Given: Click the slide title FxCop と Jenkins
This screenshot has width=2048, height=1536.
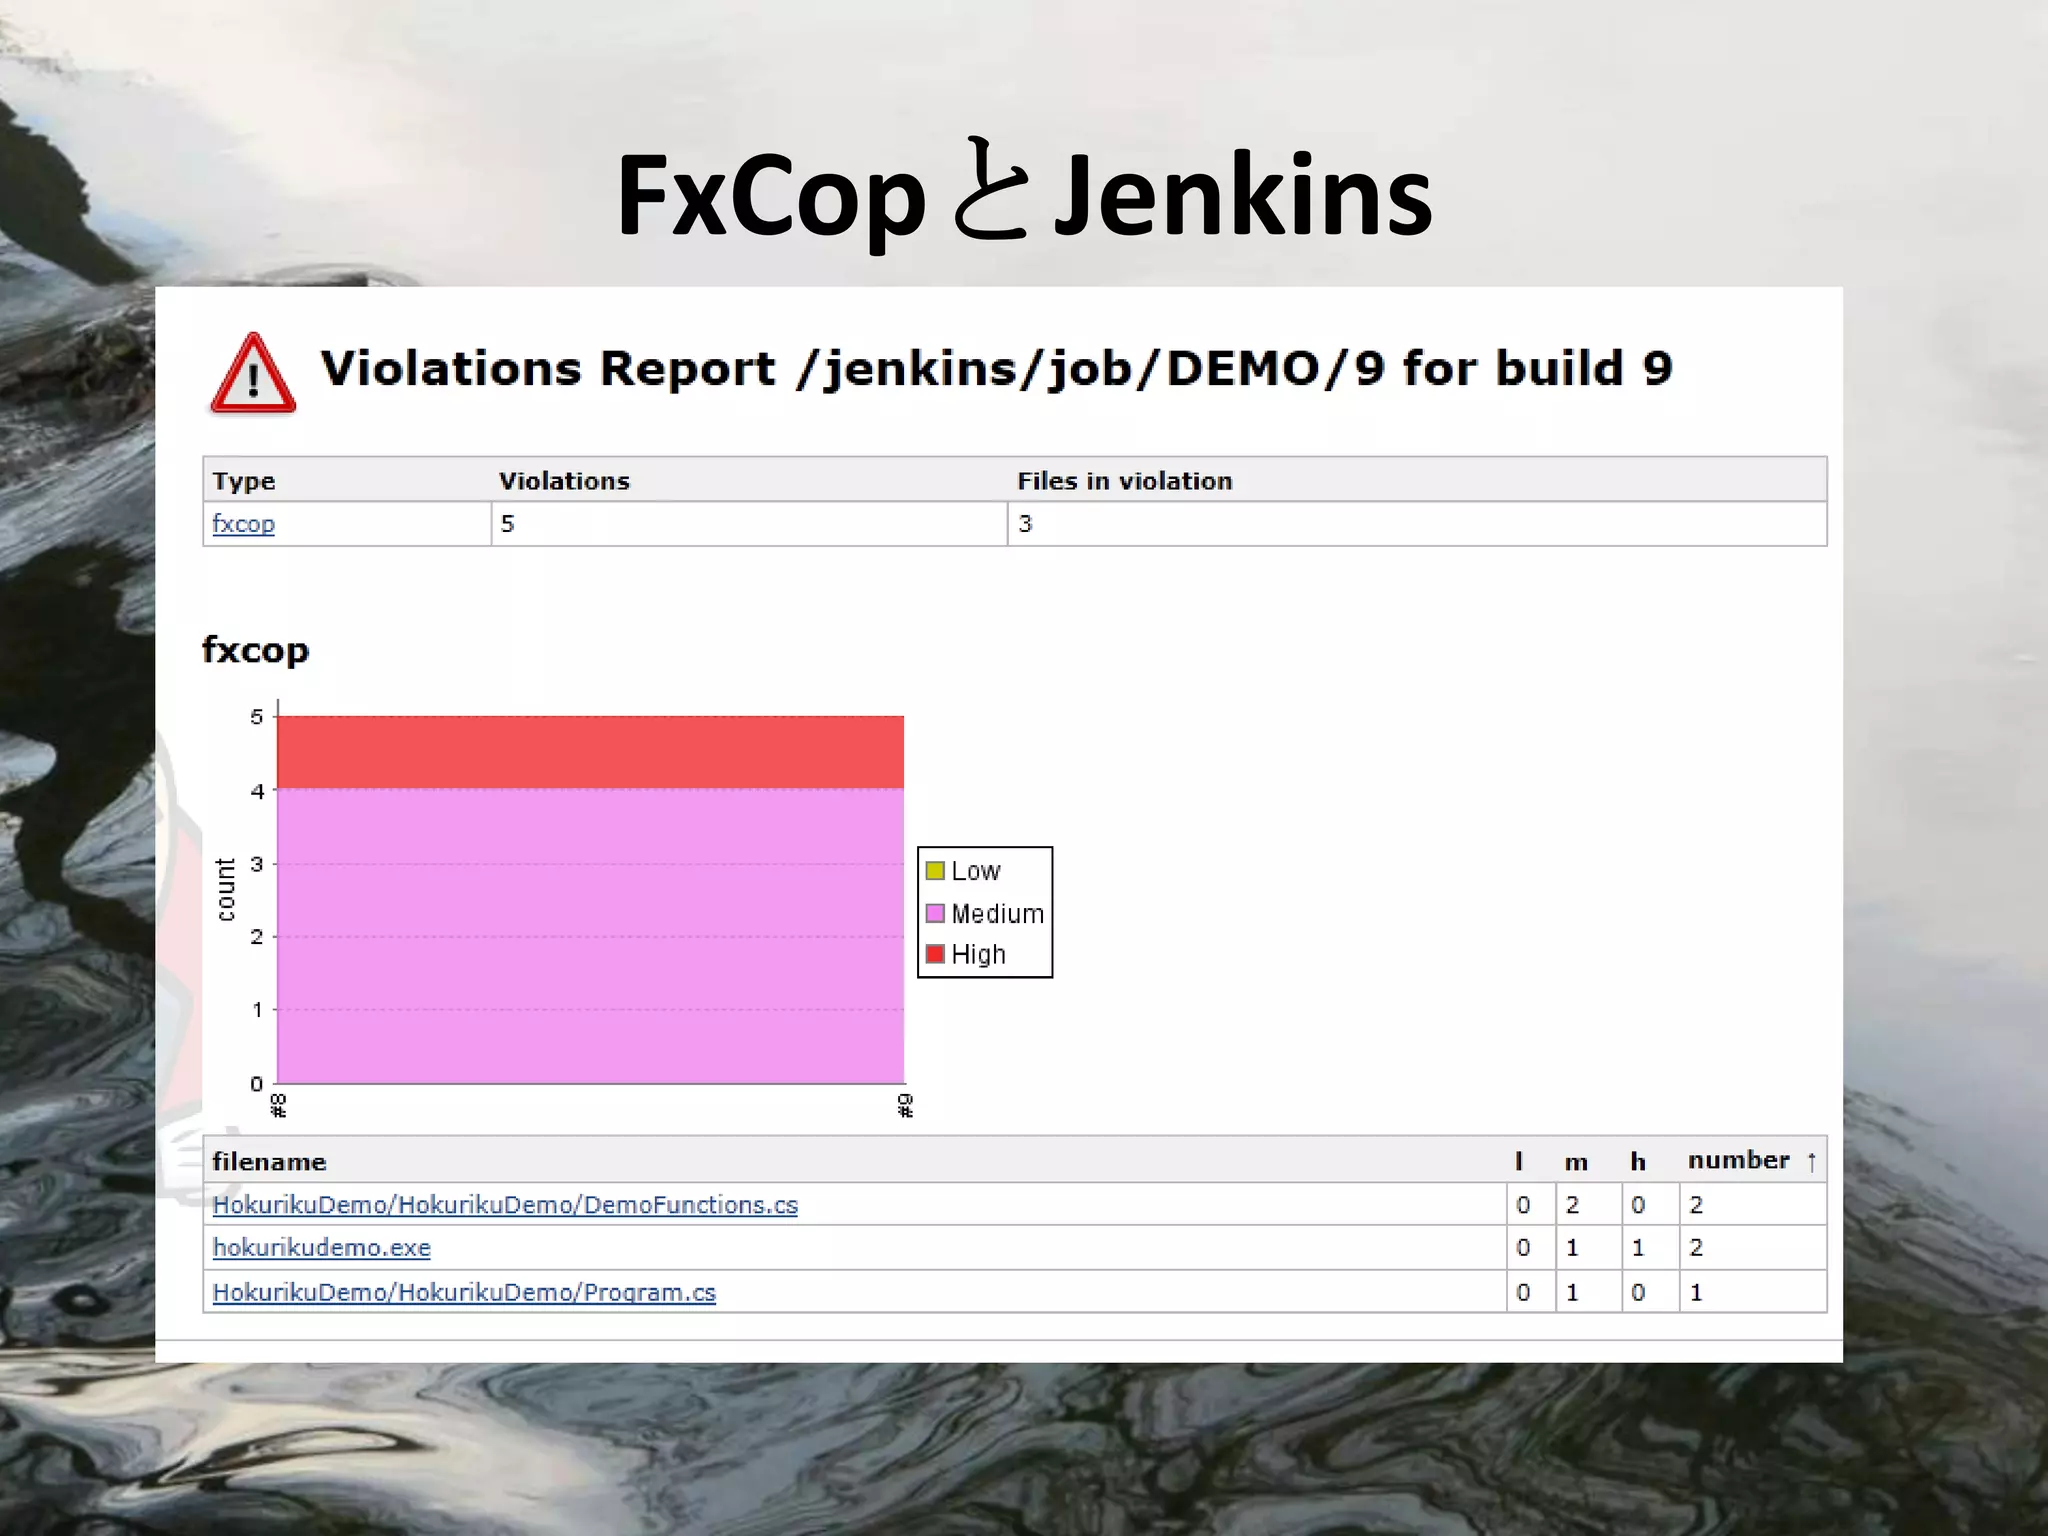Looking at the screenshot, I should (x=1024, y=194).
